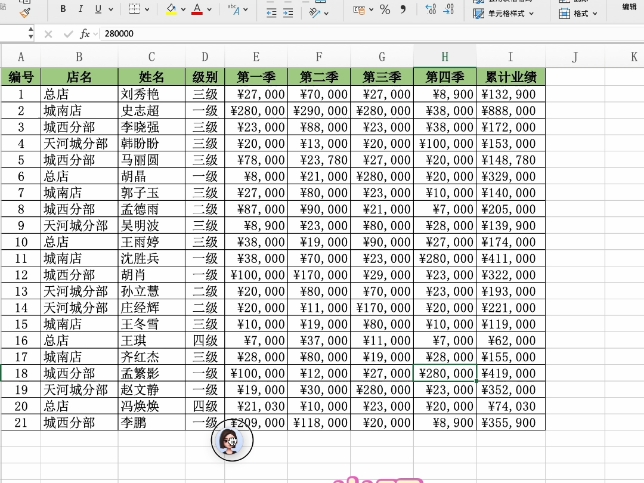Select the 级别 header cell
The width and height of the screenshot is (644, 483).
click(x=205, y=77)
